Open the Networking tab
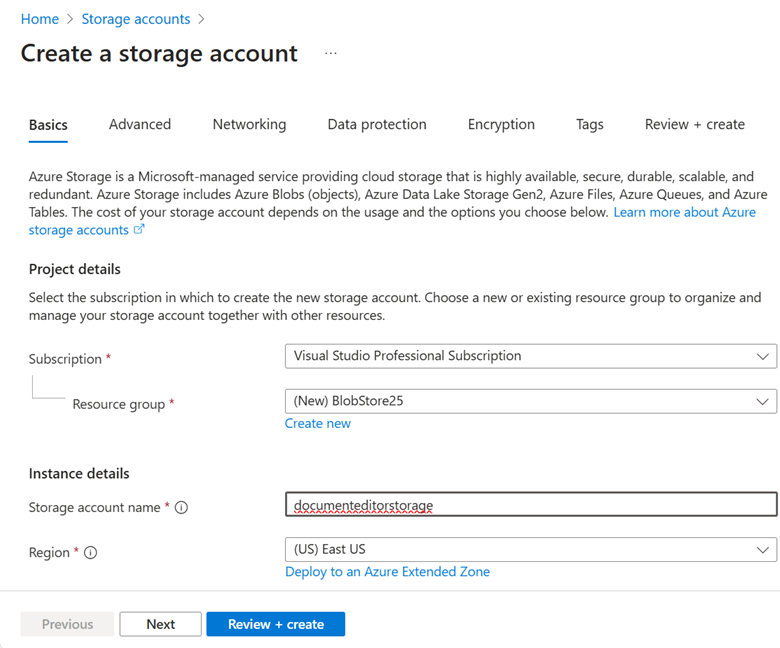The image size is (780, 648). coord(249,125)
